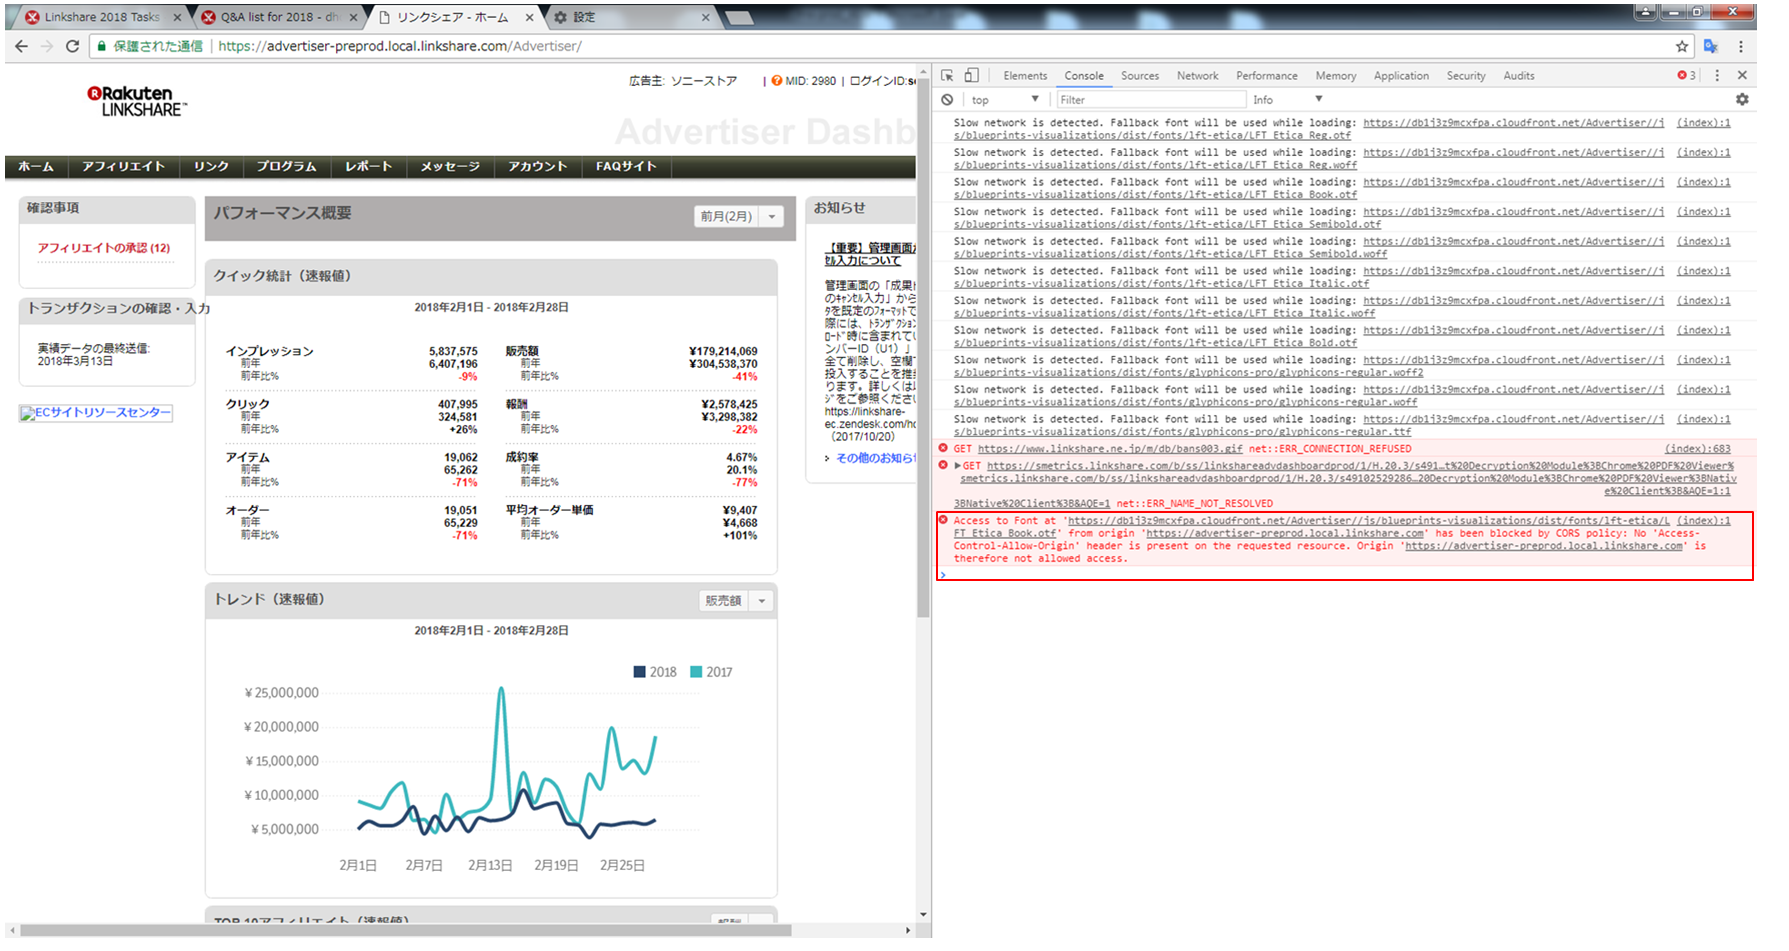Expand the Info log level dropdown
Image resolution: width=1789 pixels, height=951 pixels.
point(1288,100)
